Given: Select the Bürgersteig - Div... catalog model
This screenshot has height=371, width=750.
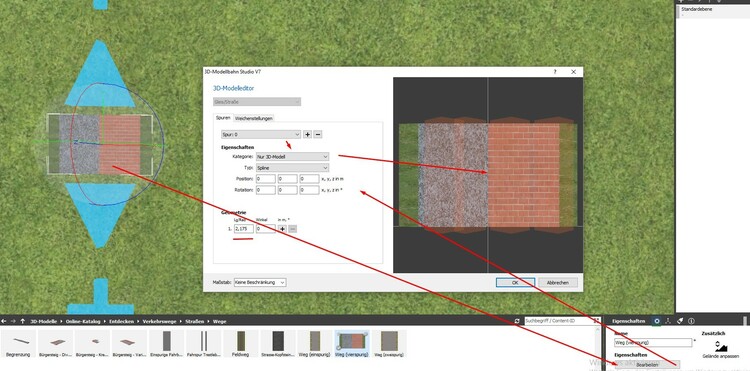Looking at the screenshot, I should [55, 344].
